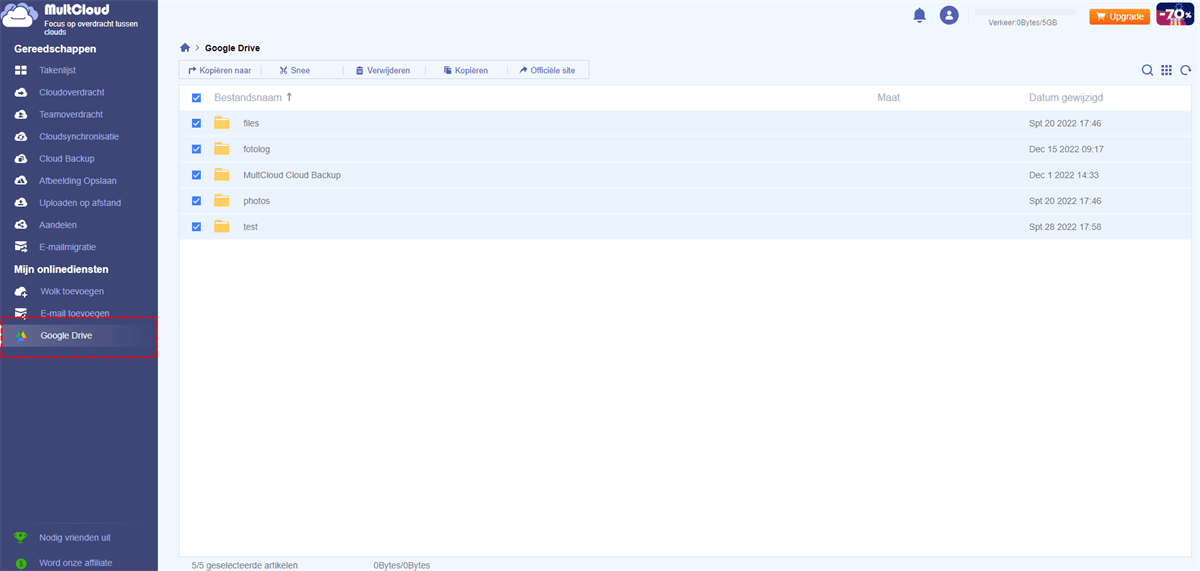
Task: Click the test folder icon
Action: (222, 227)
